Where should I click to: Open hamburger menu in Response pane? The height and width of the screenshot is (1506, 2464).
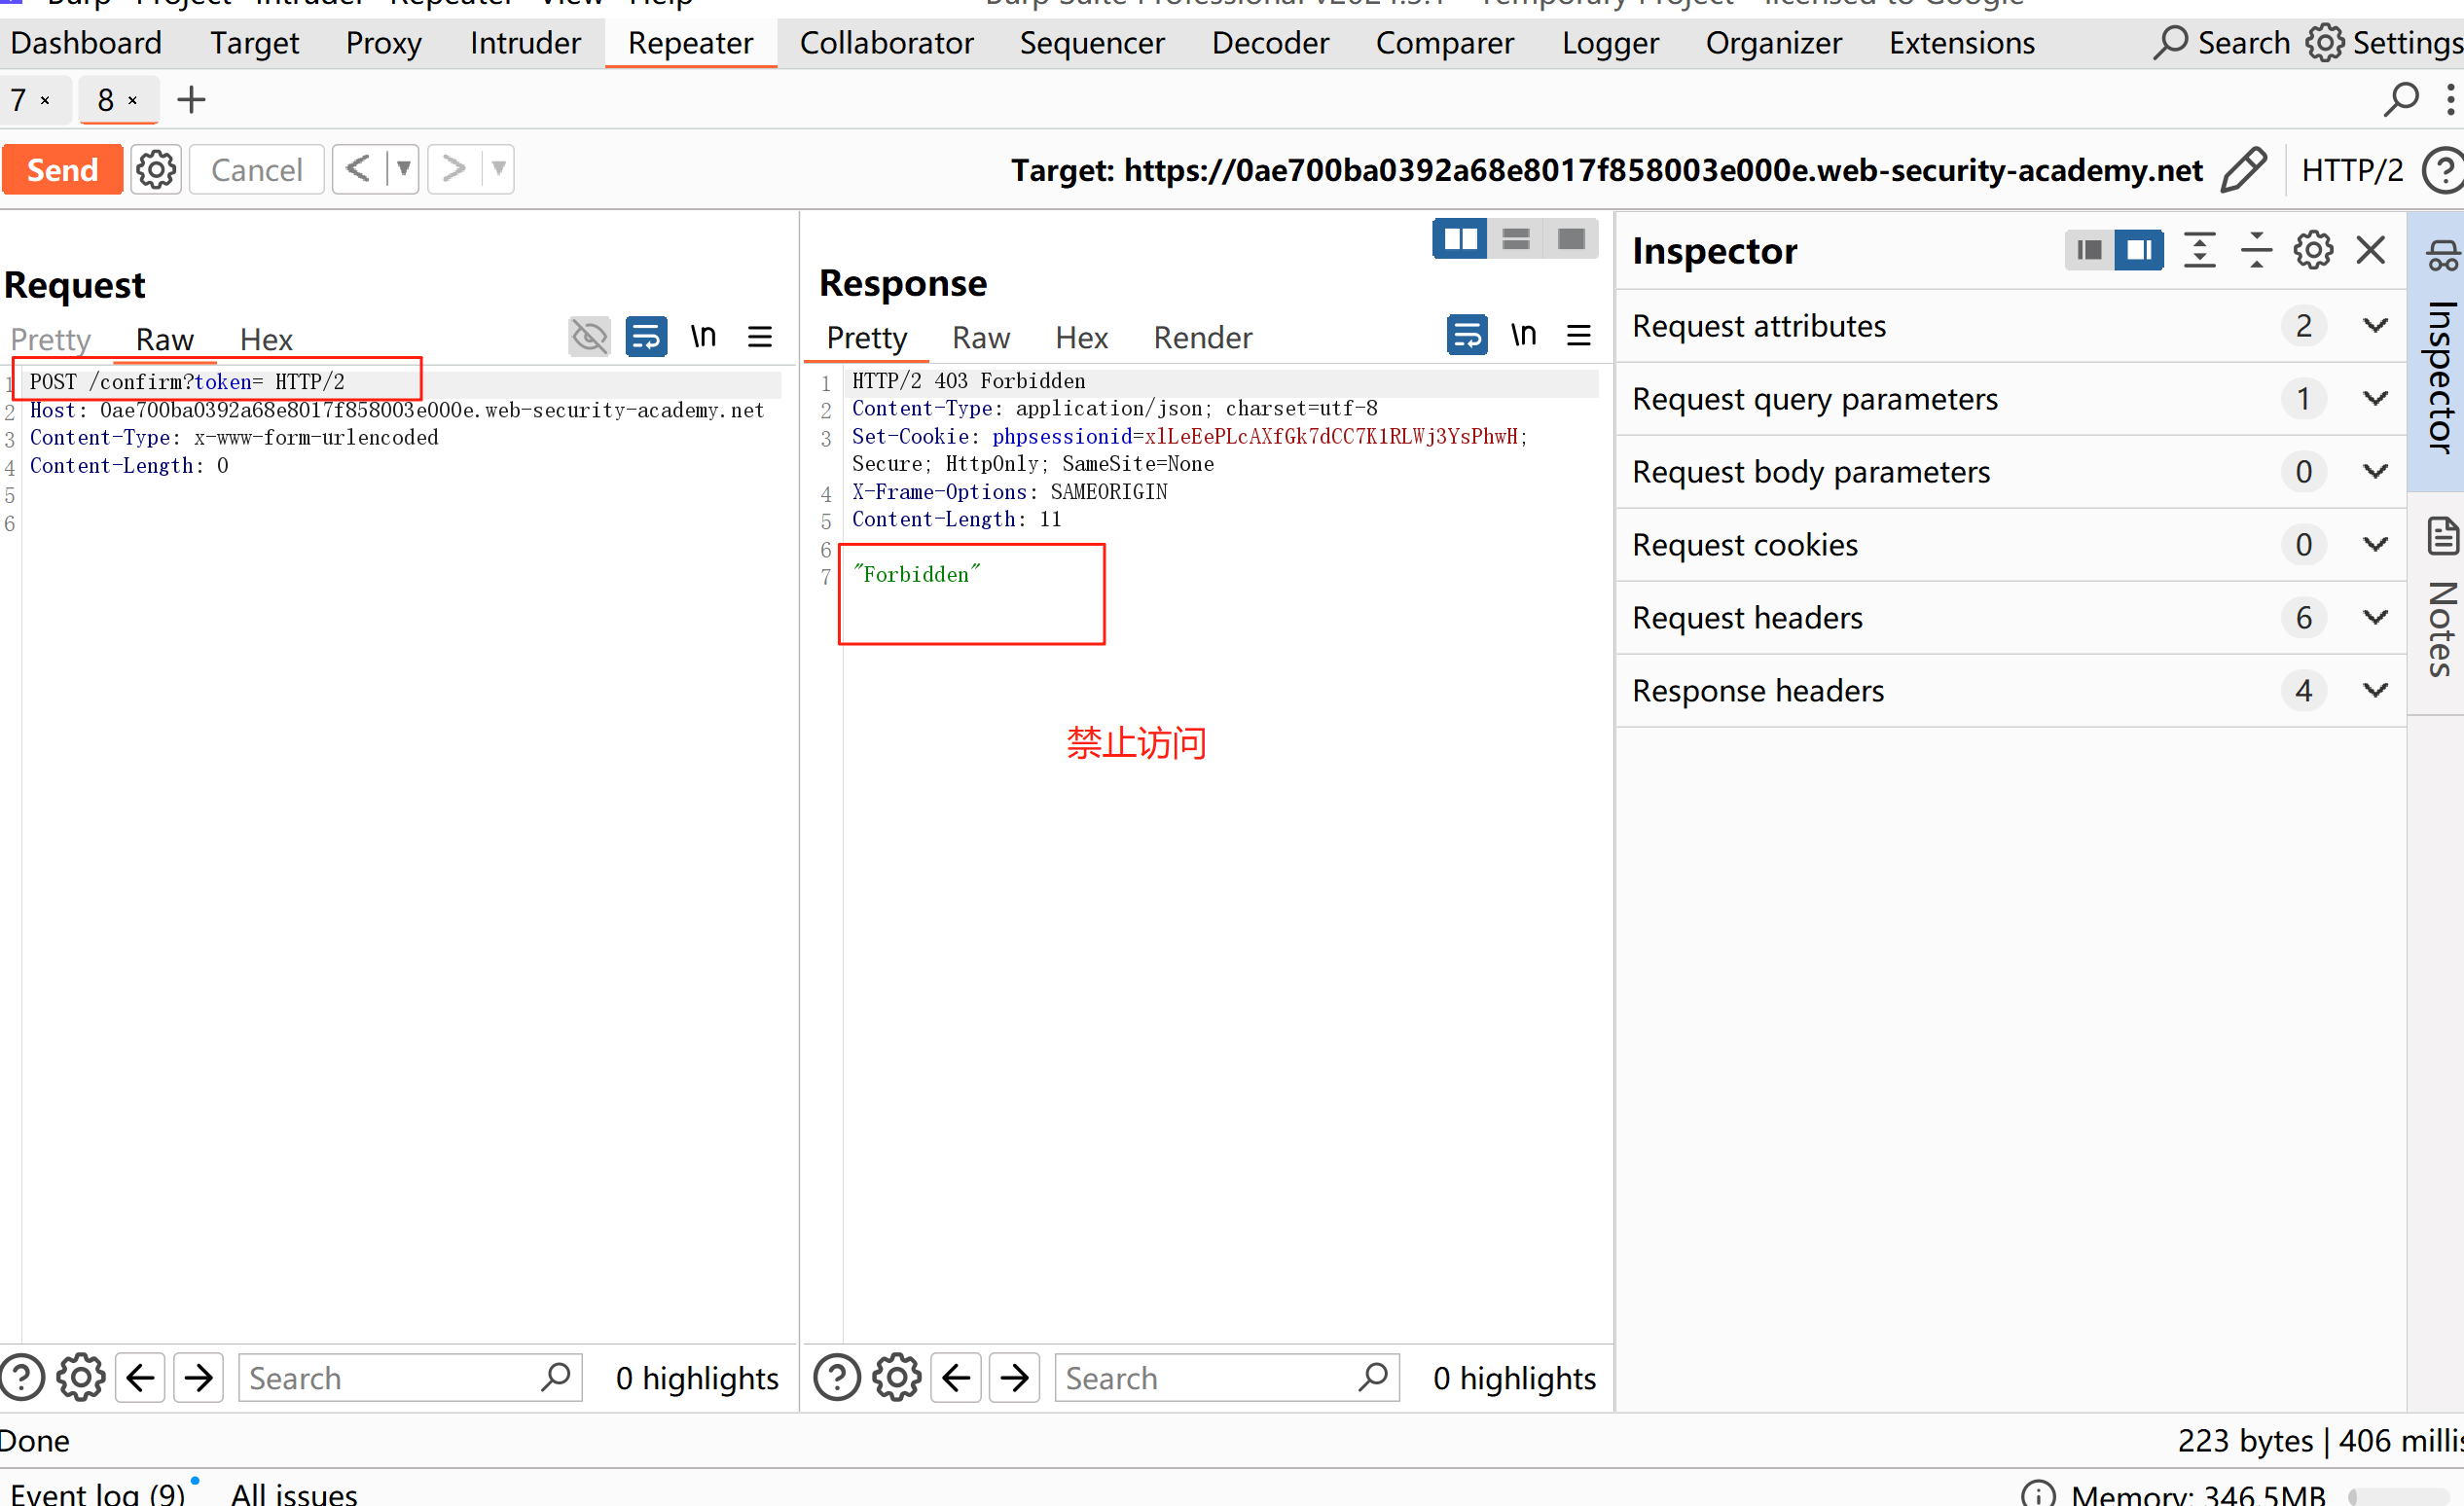click(1578, 335)
